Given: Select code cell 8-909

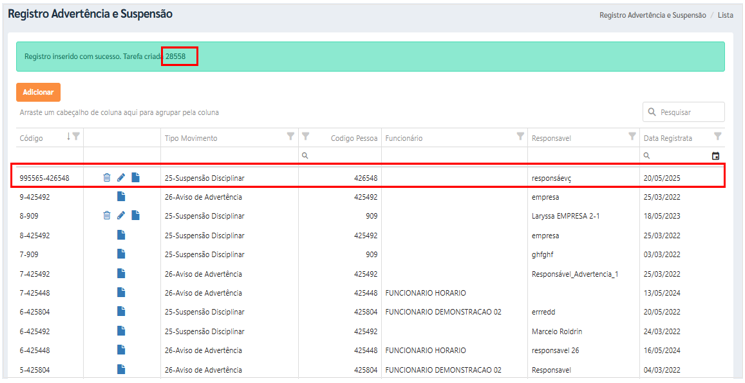Looking at the screenshot, I should coord(29,216).
